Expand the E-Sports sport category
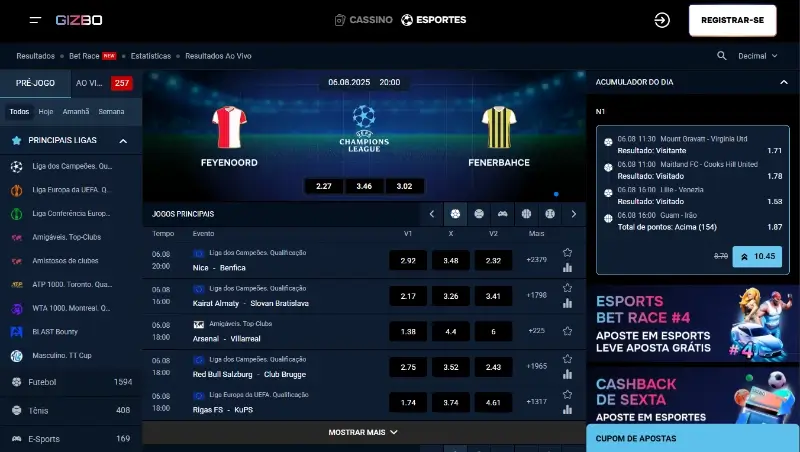Image resolution: width=800 pixels, height=452 pixels. 71,439
